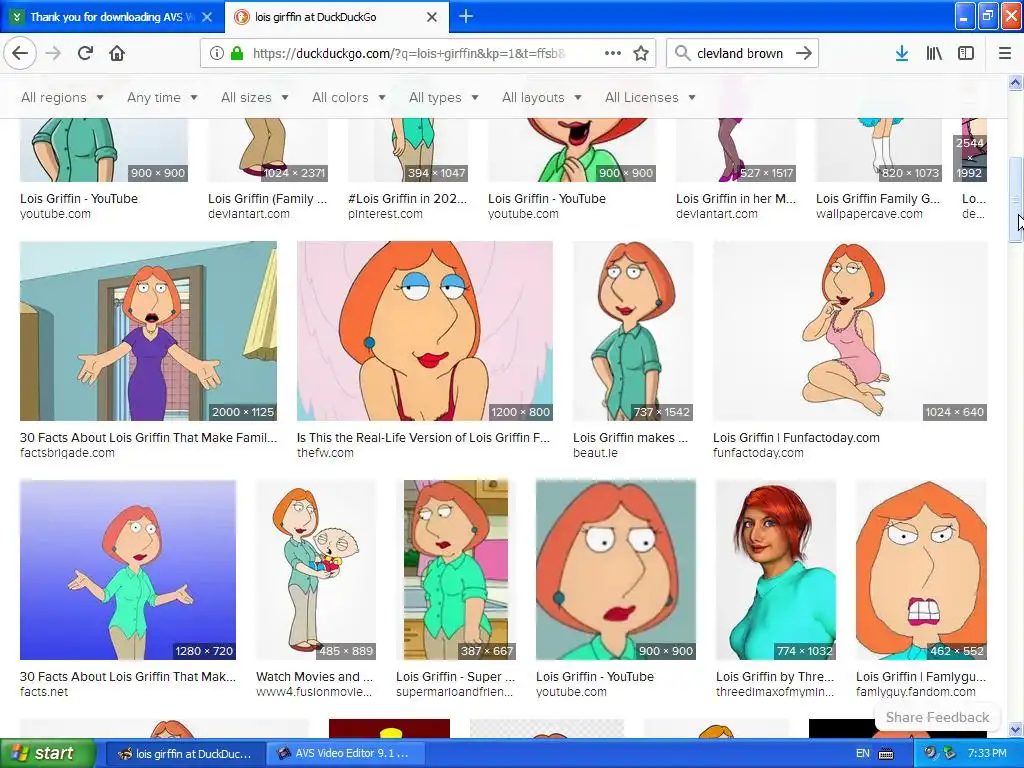Screen dimensions: 1024x768
Task: Click the Share Feedback button
Action: (937, 717)
